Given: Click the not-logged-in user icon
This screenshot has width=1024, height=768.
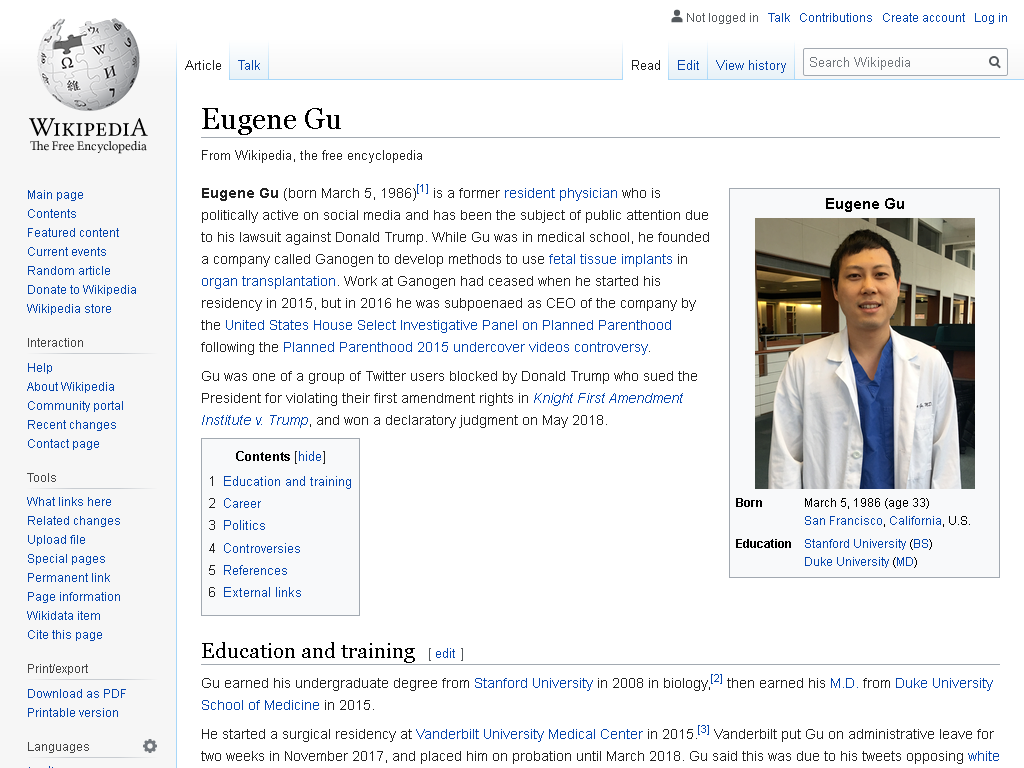Looking at the screenshot, I should pyautogui.click(x=677, y=16).
